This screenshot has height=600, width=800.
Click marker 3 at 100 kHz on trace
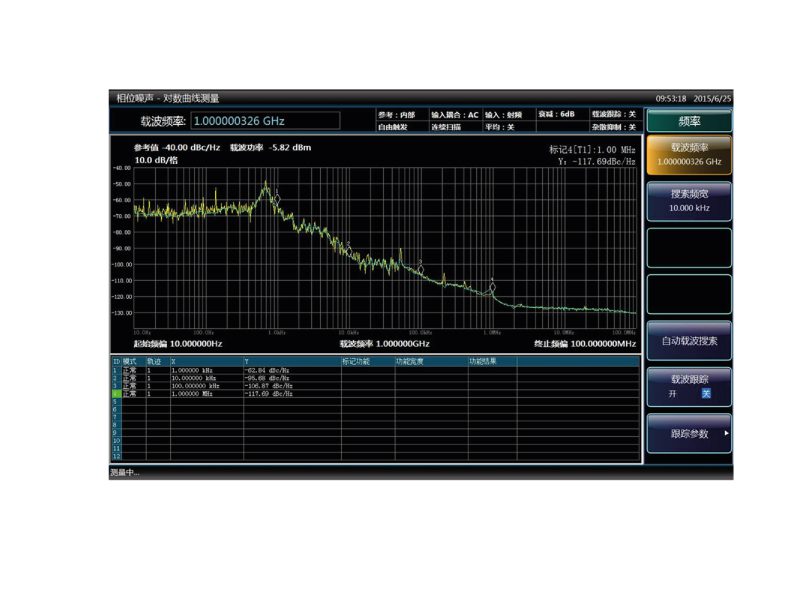point(421,268)
